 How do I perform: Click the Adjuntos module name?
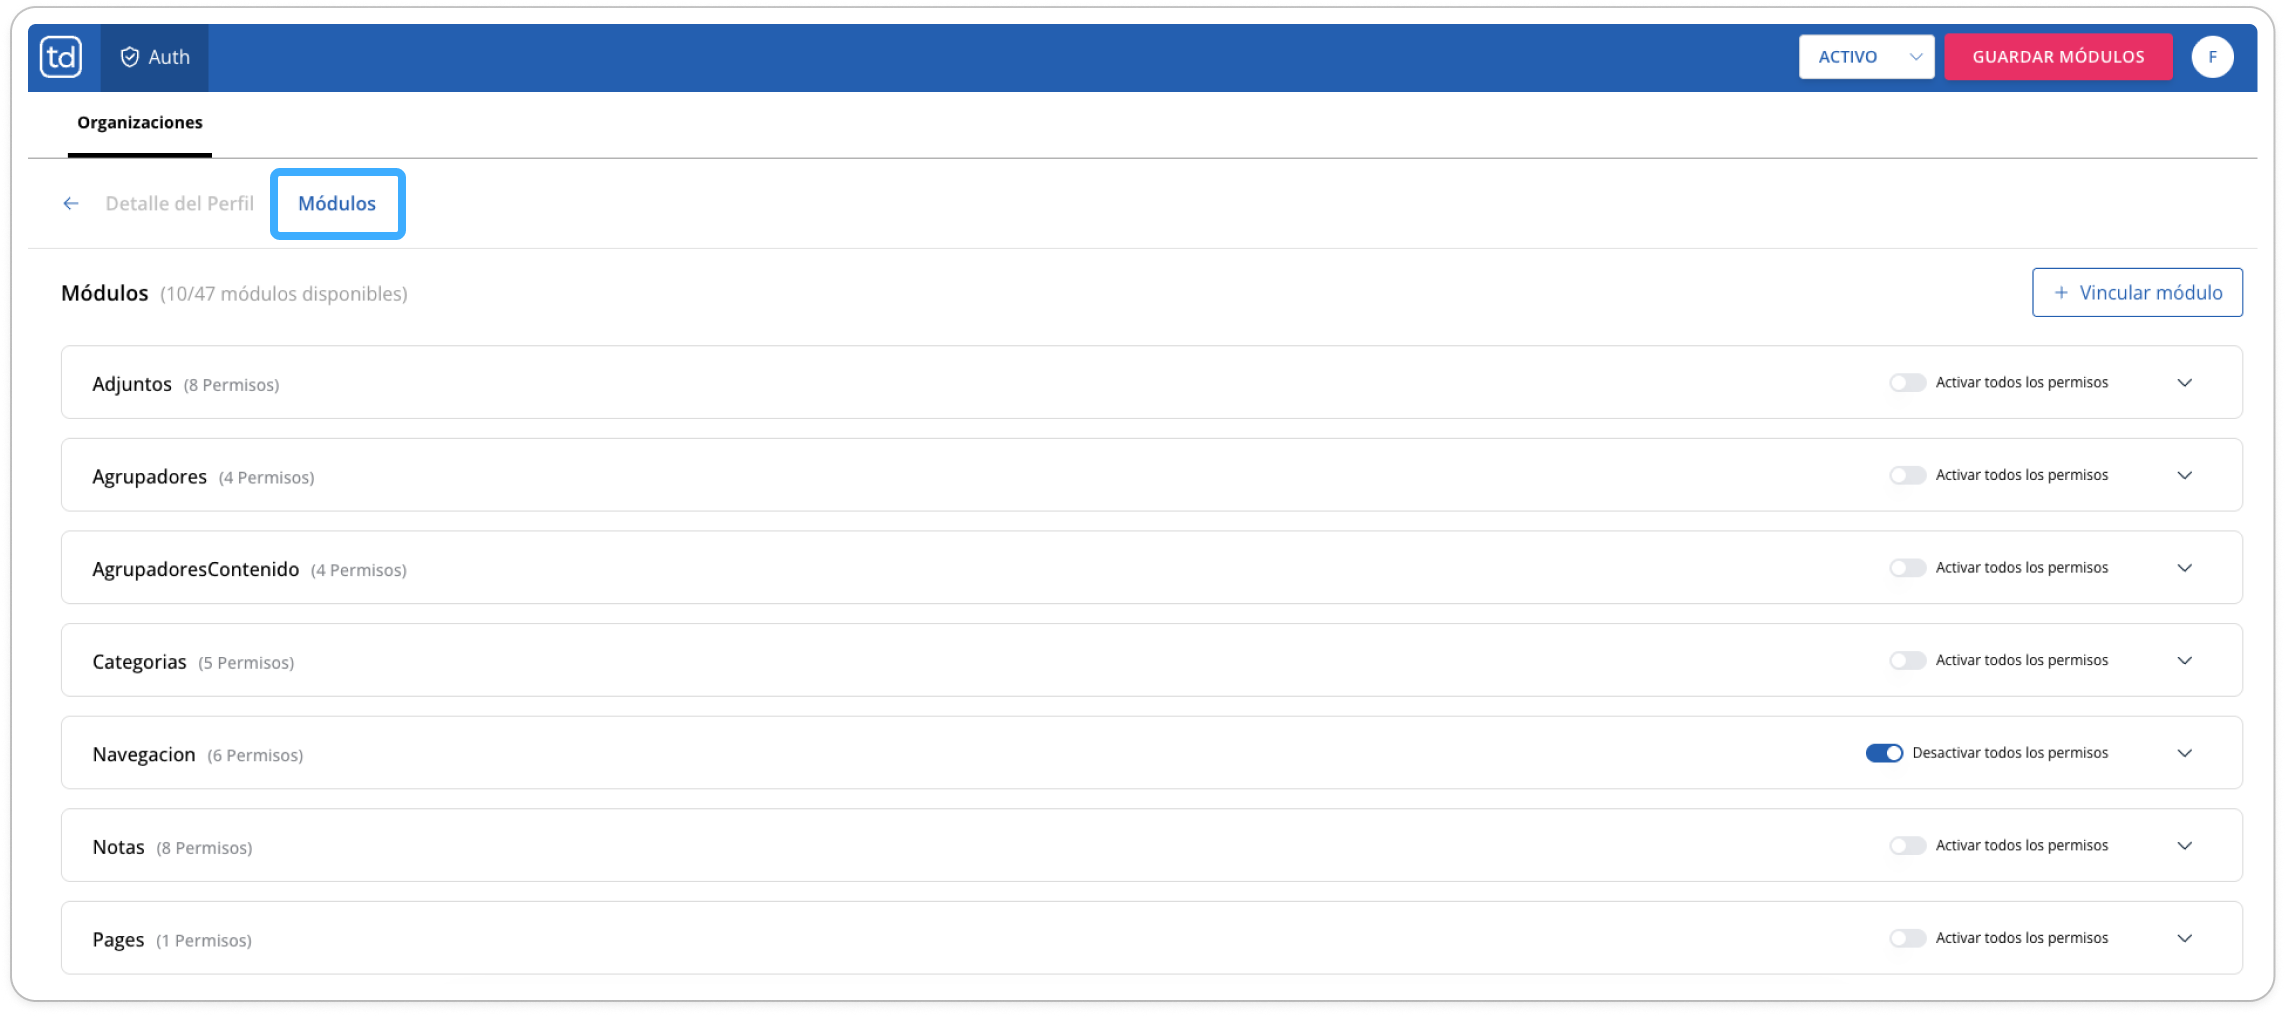[x=132, y=384]
